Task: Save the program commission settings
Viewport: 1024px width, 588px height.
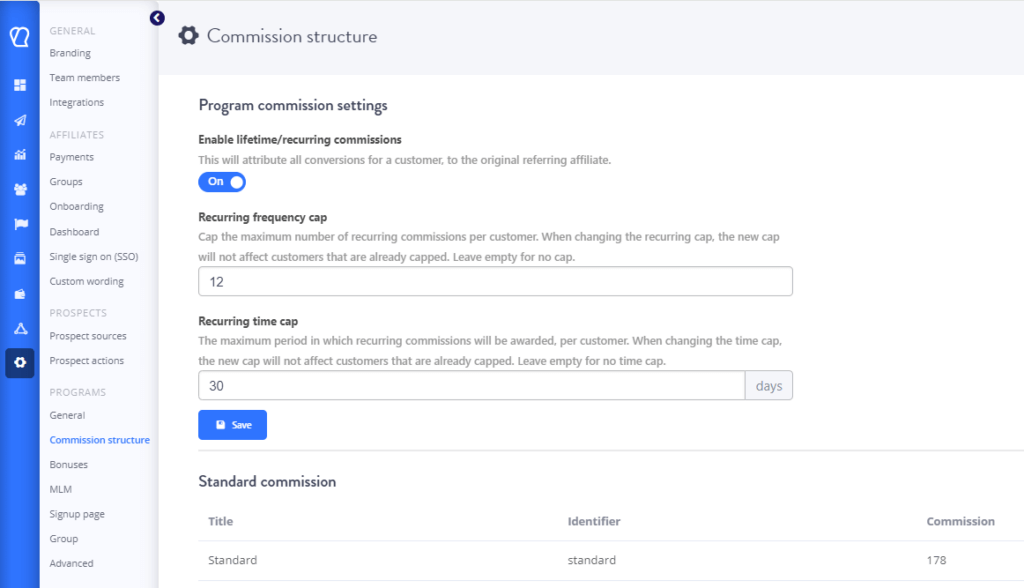Action: (232, 424)
